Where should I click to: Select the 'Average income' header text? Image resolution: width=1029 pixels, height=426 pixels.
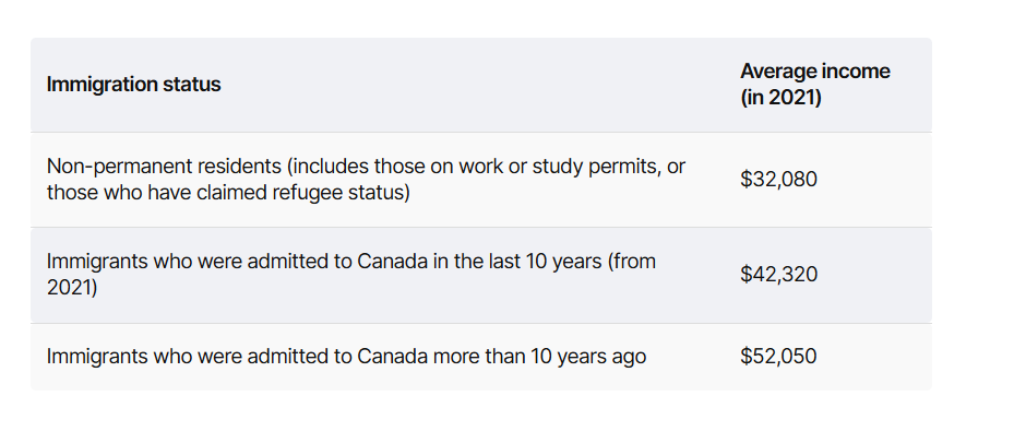815,71
